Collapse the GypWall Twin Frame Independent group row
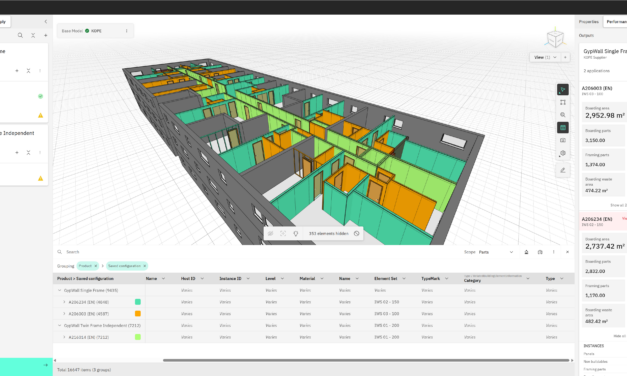Image resolution: width=627 pixels, height=376 pixels. [x=60, y=326]
